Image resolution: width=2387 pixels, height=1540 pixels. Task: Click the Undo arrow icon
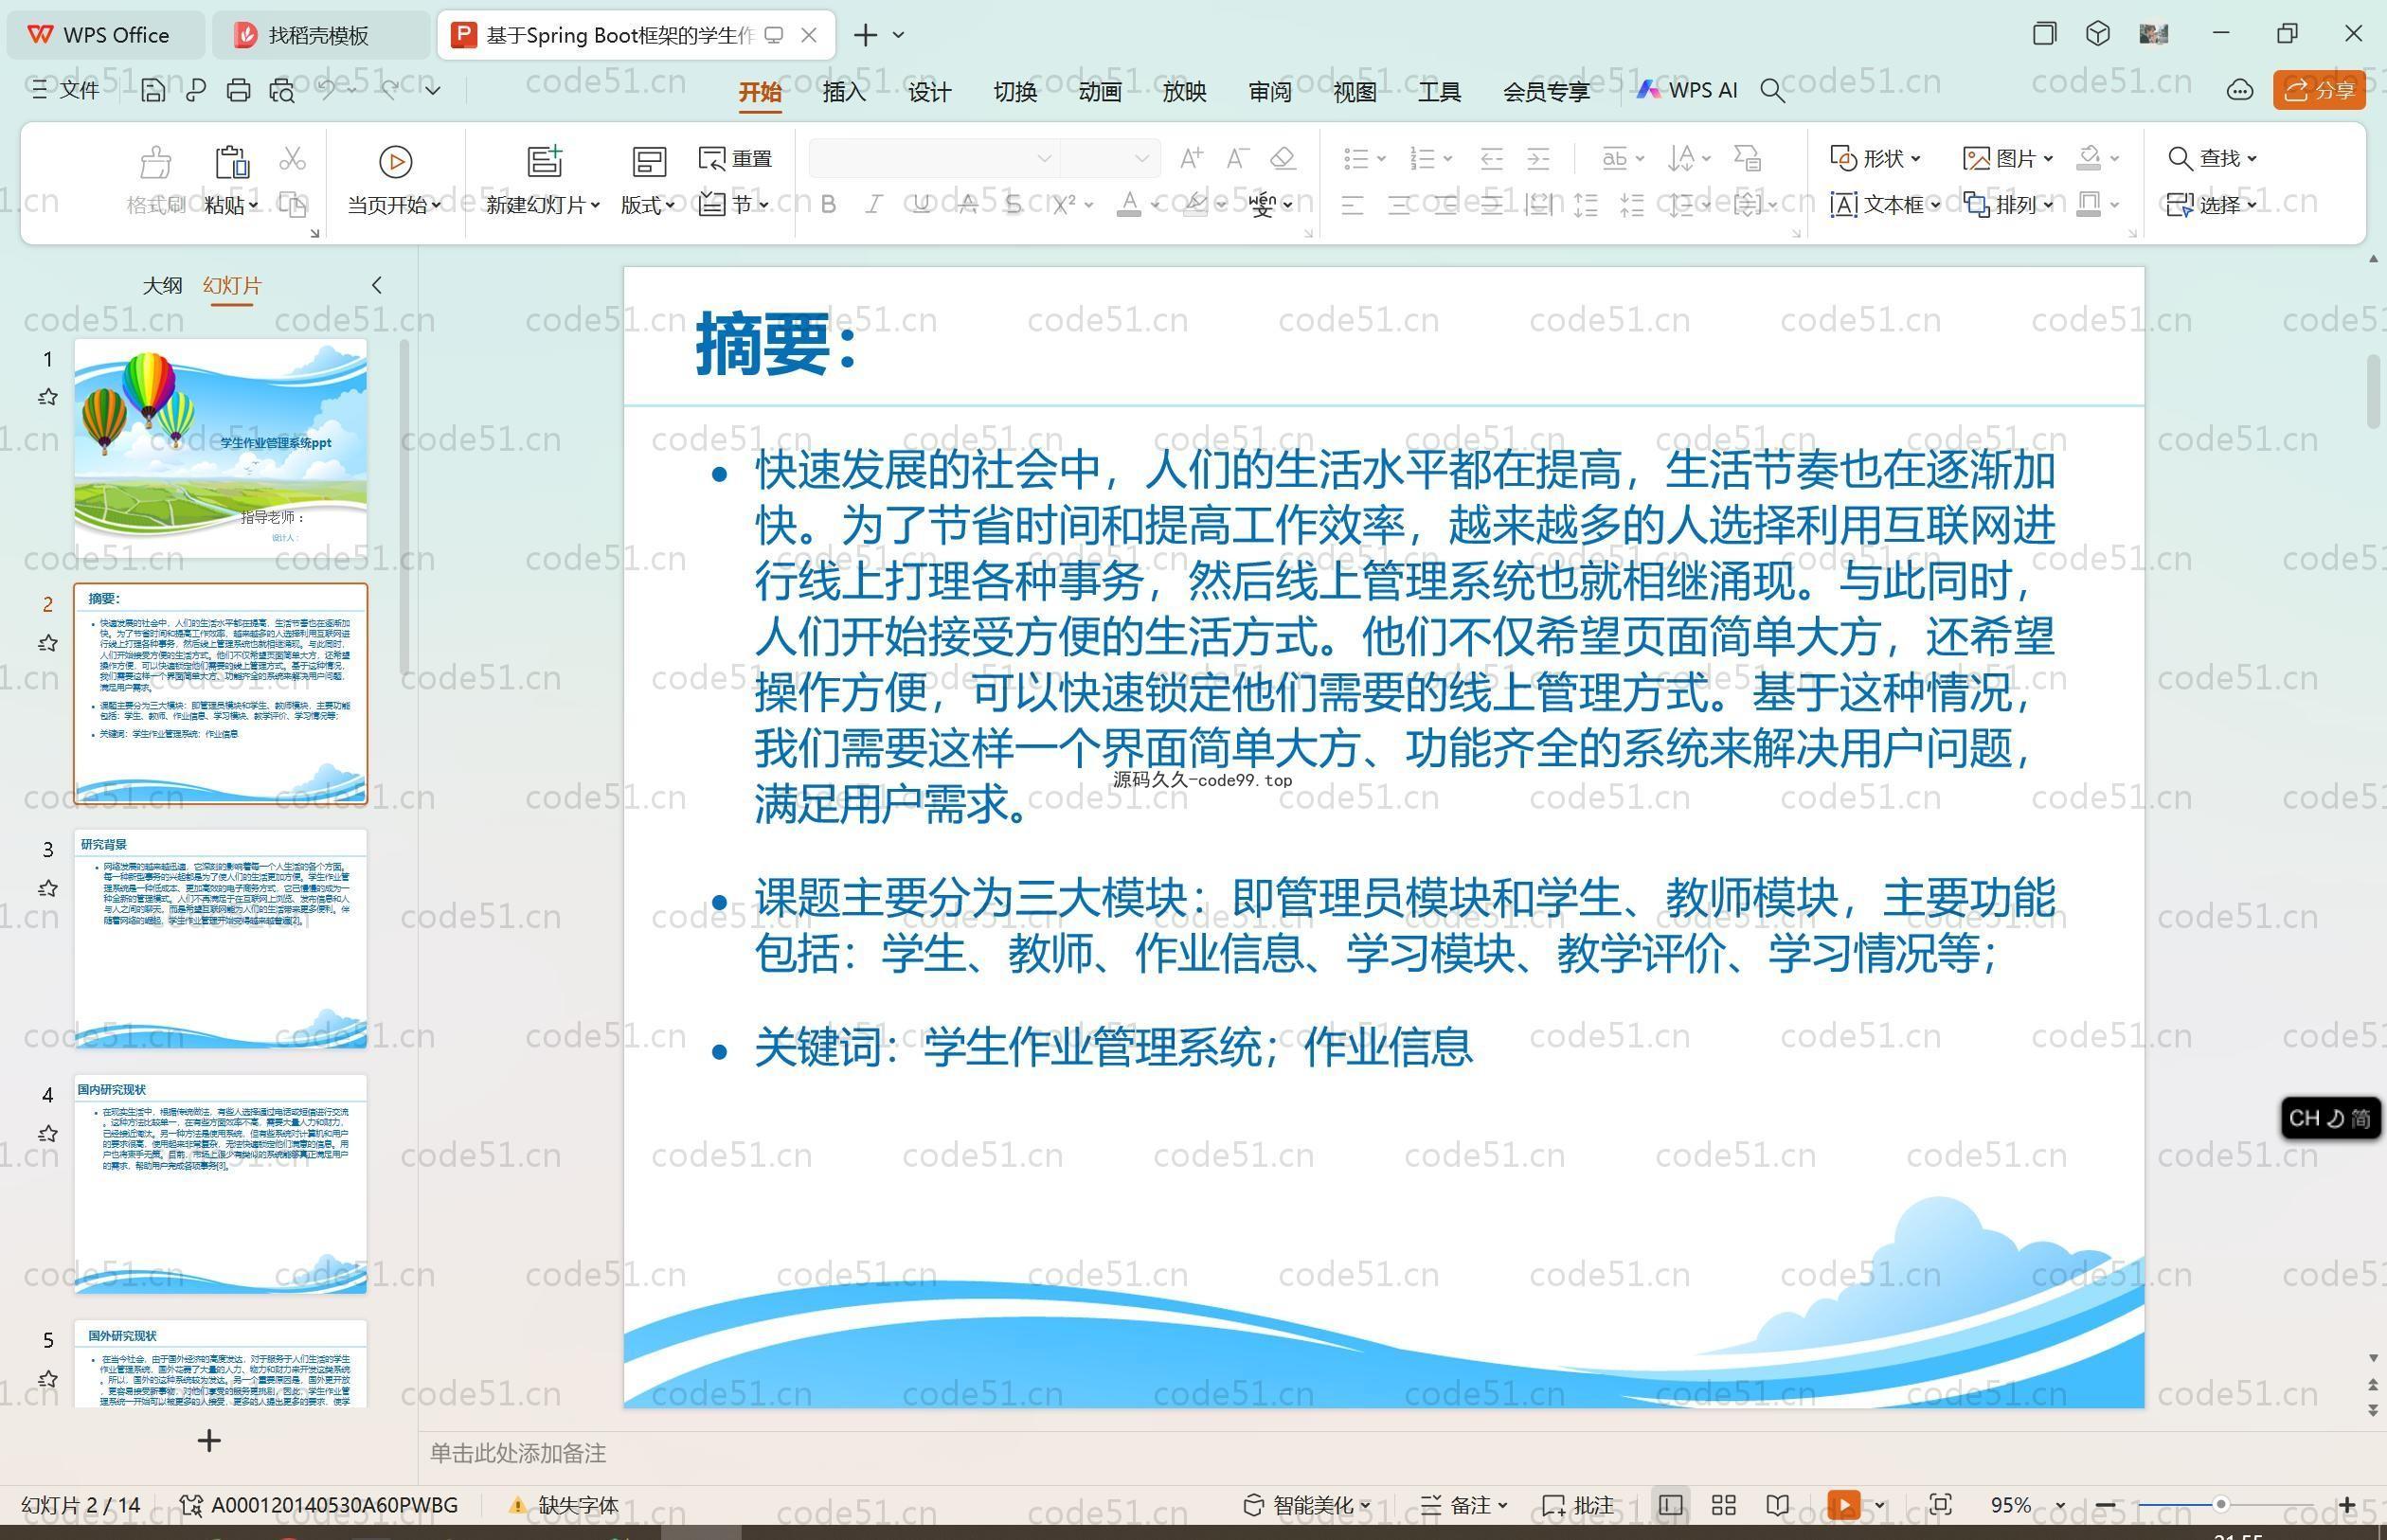(327, 90)
